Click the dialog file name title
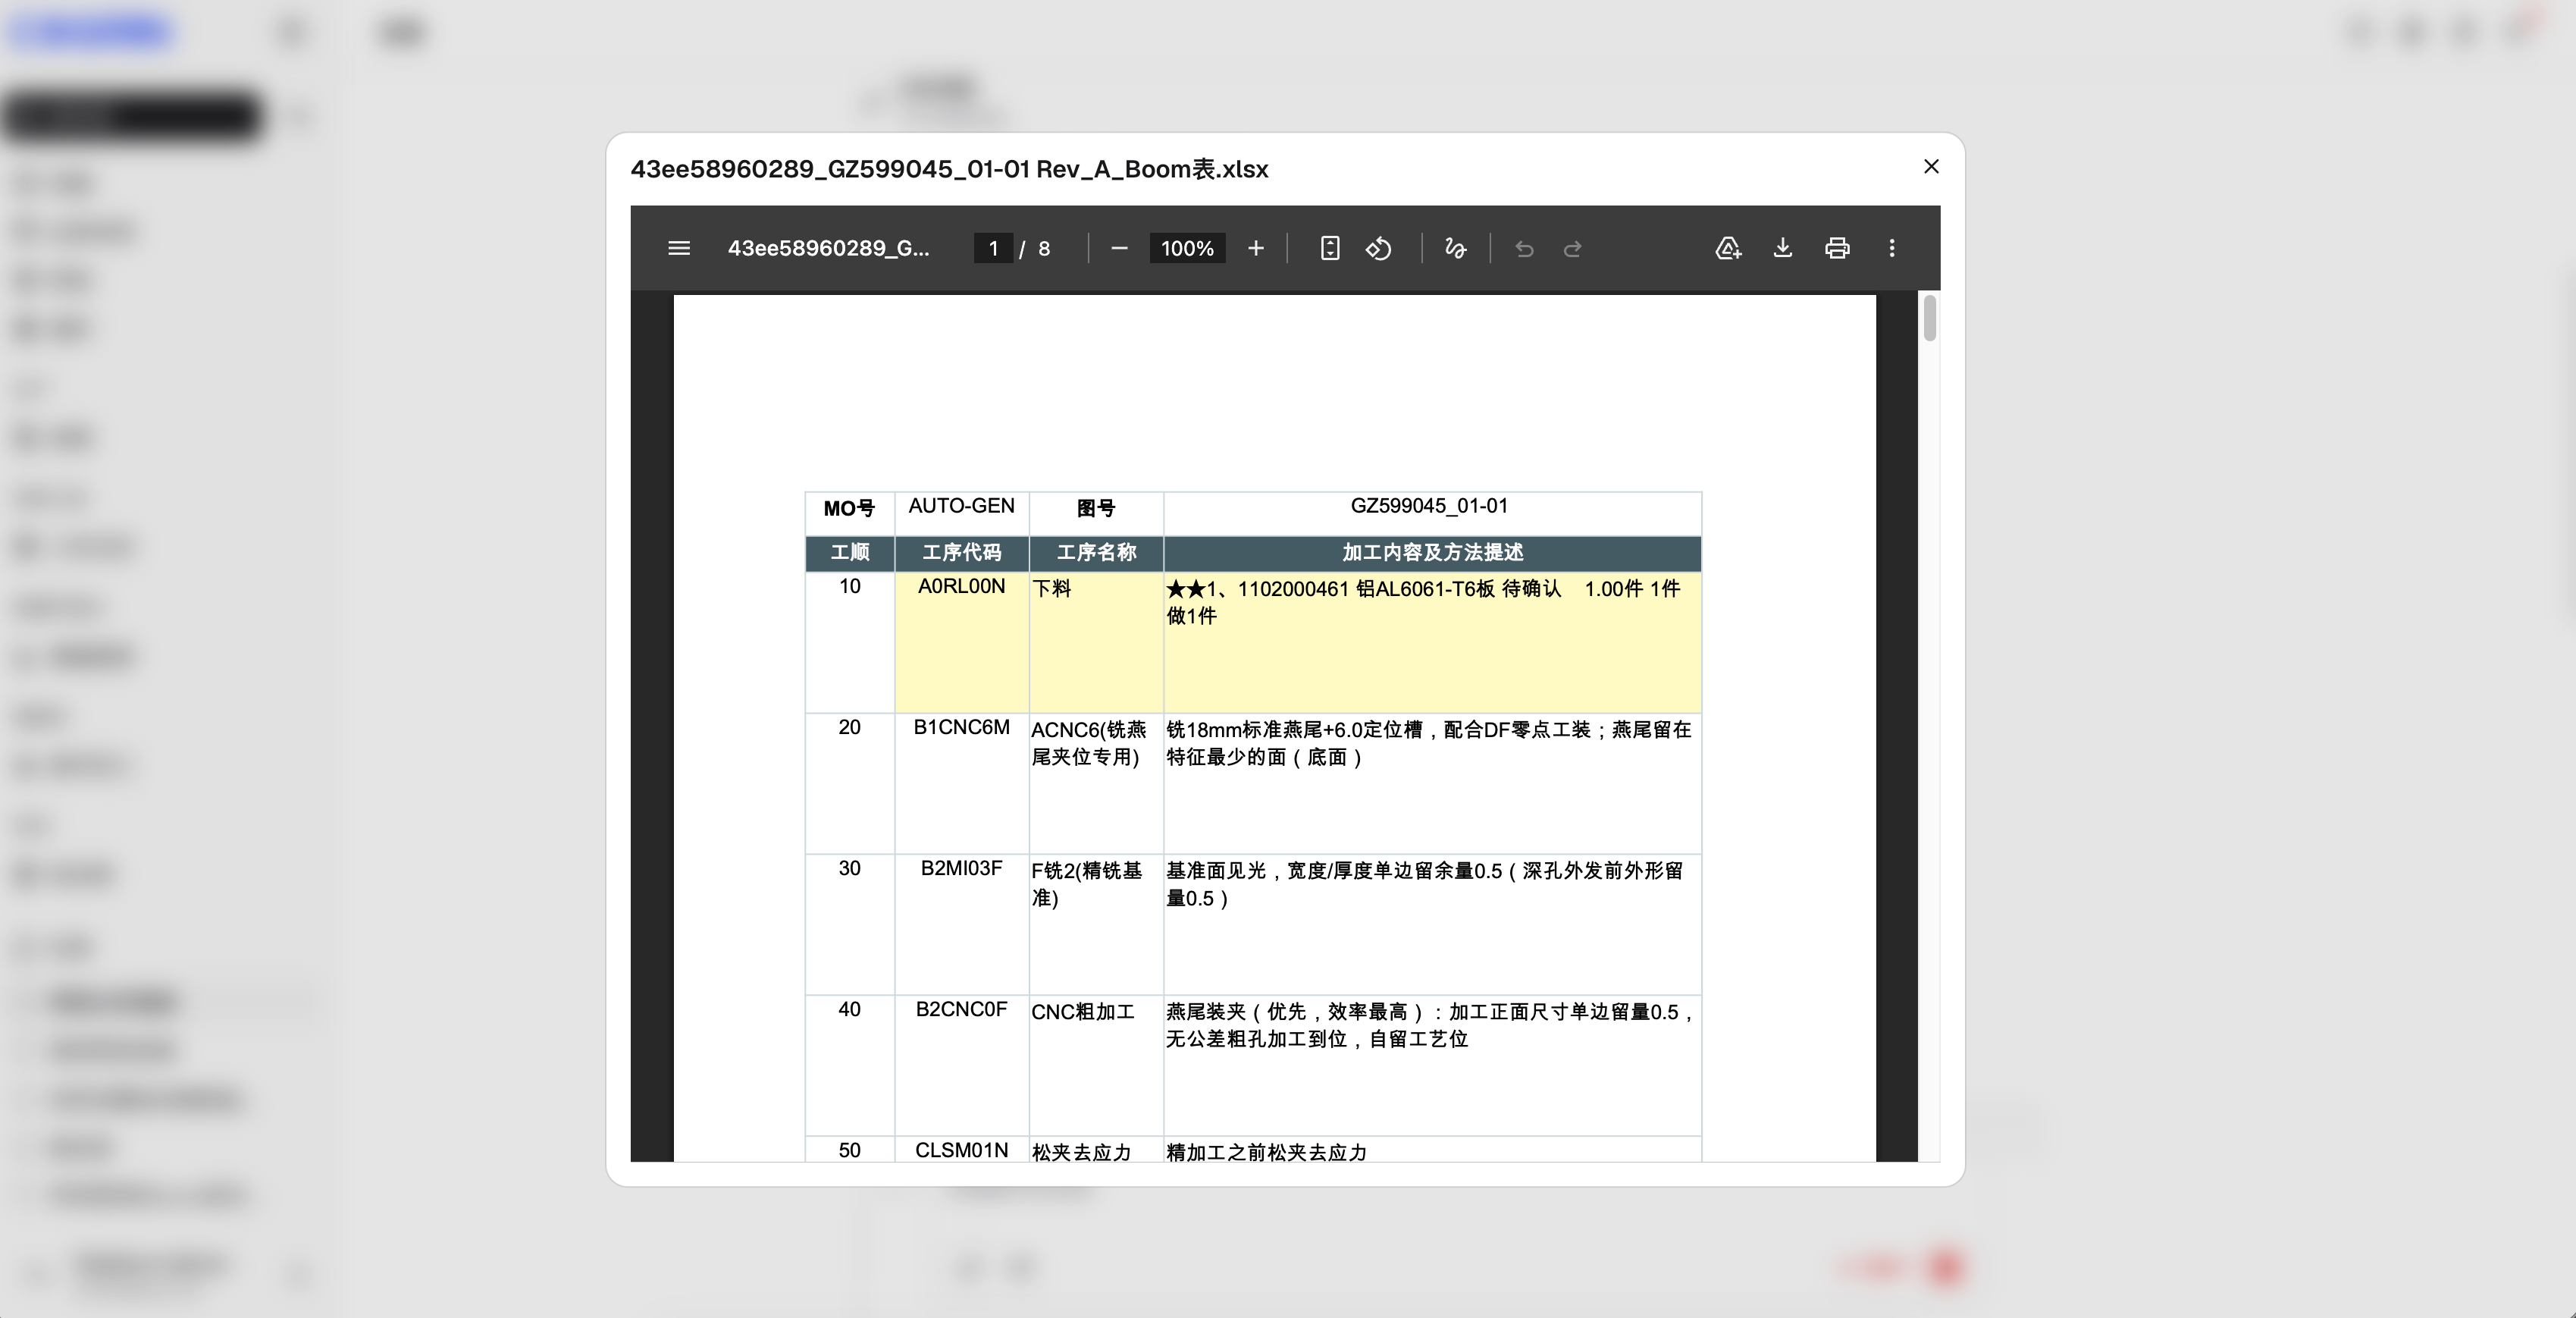Viewport: 2576px width, 1318px height. [x=949, y=169]
